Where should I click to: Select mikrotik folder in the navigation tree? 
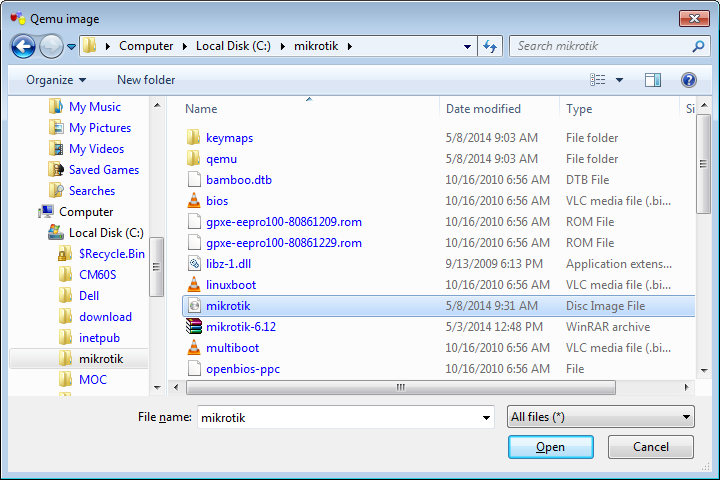click(101, 359)
